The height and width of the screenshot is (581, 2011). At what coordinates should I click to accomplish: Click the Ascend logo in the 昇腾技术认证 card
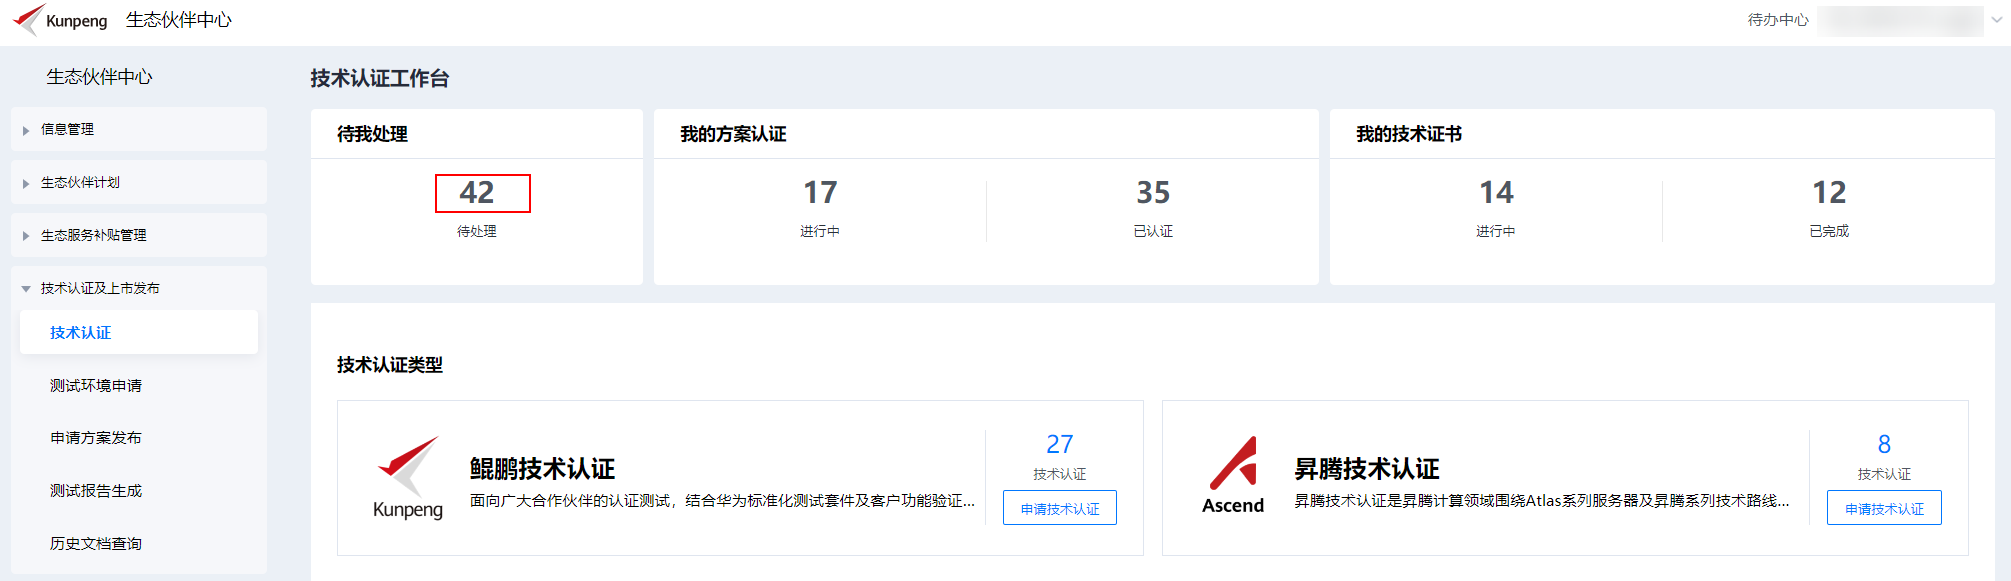(1233, 476)
